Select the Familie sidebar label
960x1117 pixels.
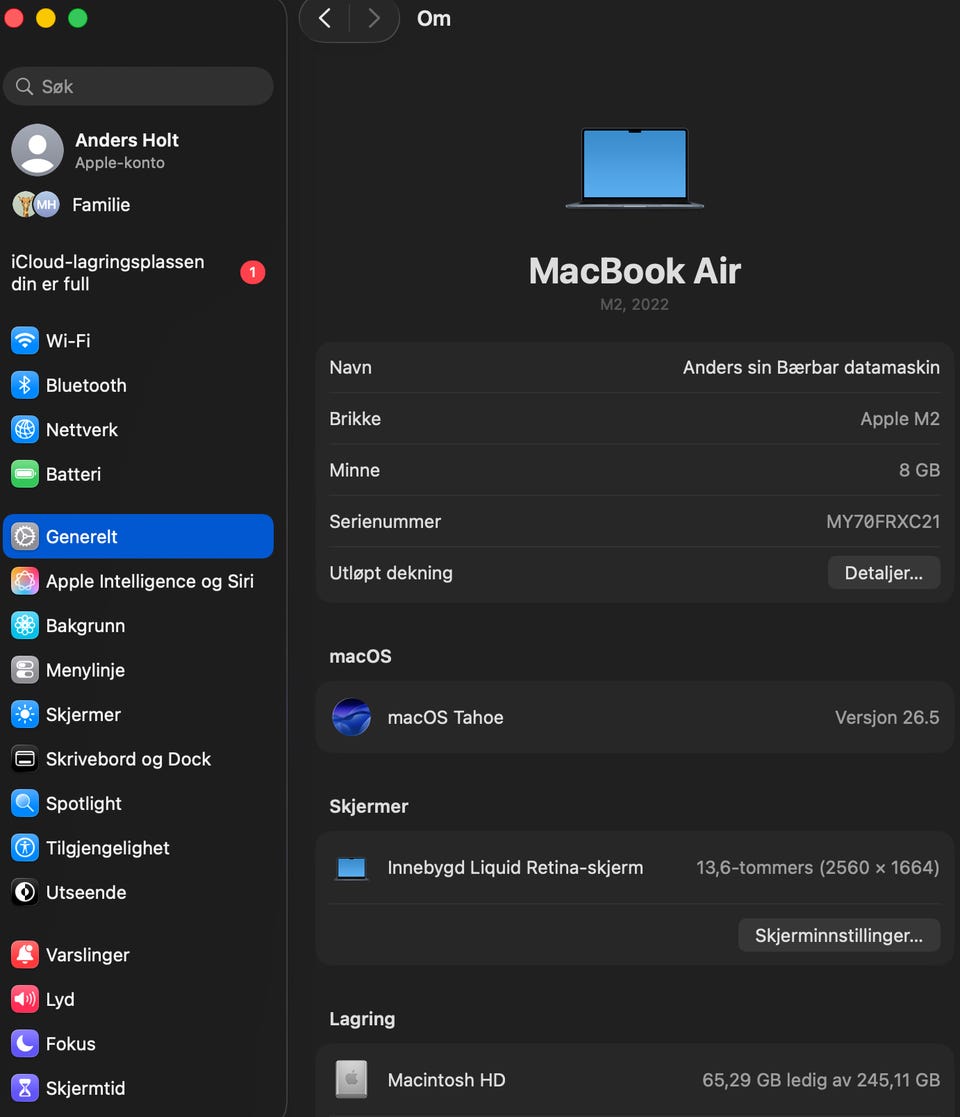[x=101, y=205]
